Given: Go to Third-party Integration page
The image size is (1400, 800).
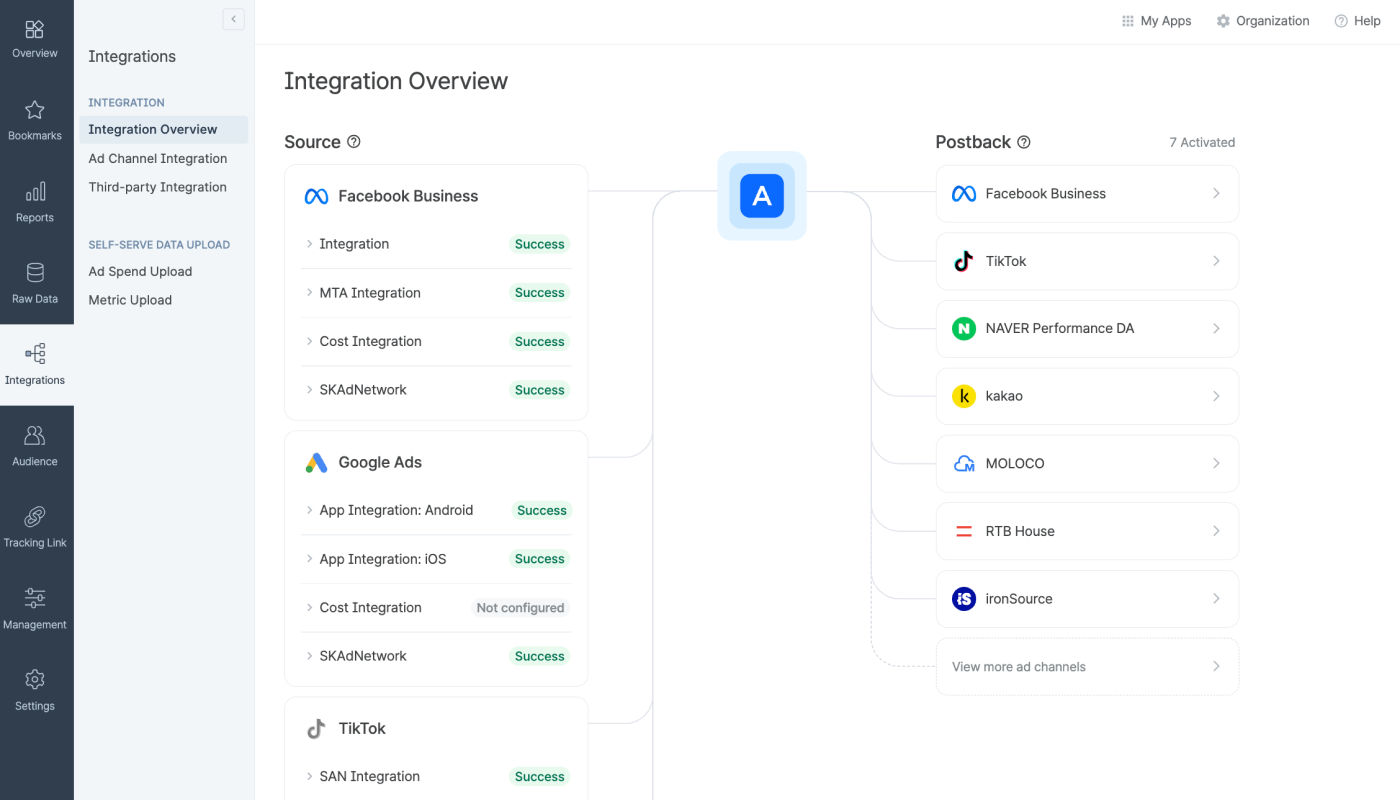Looking at the screenshot, I should tap(157, 187).
